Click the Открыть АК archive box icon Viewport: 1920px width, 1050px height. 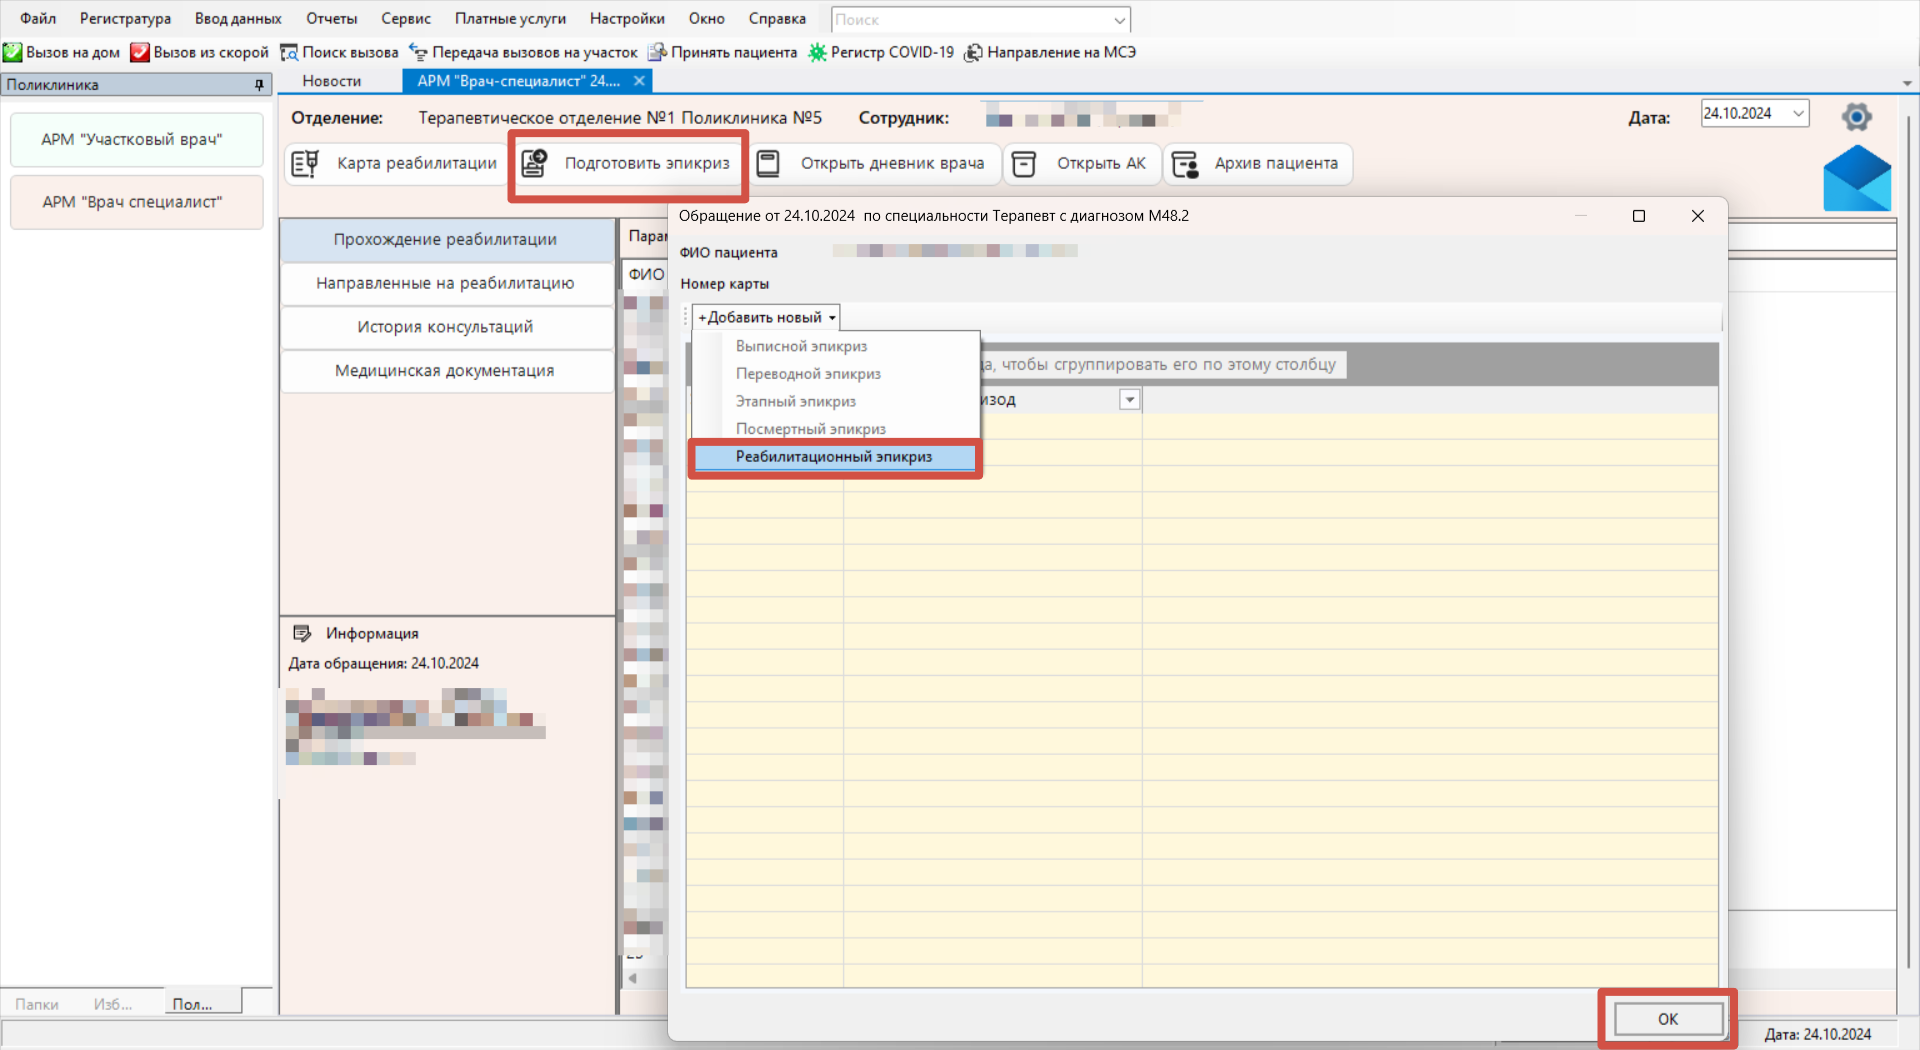click(x=1024, y=163)
